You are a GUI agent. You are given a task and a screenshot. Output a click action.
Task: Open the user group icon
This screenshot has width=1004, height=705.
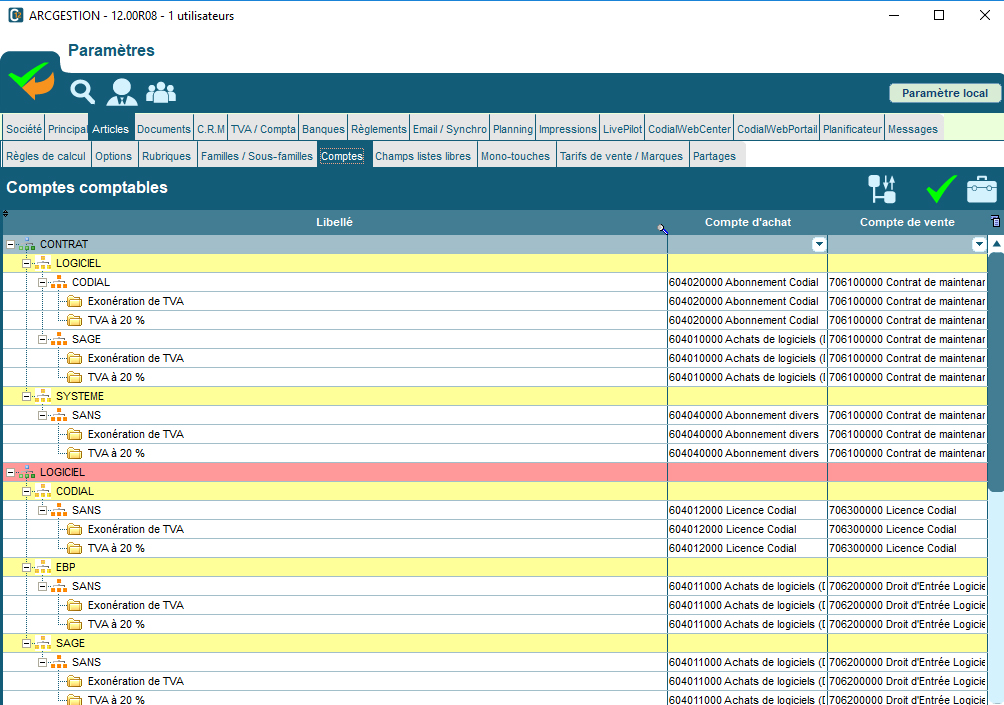(161, 92)
